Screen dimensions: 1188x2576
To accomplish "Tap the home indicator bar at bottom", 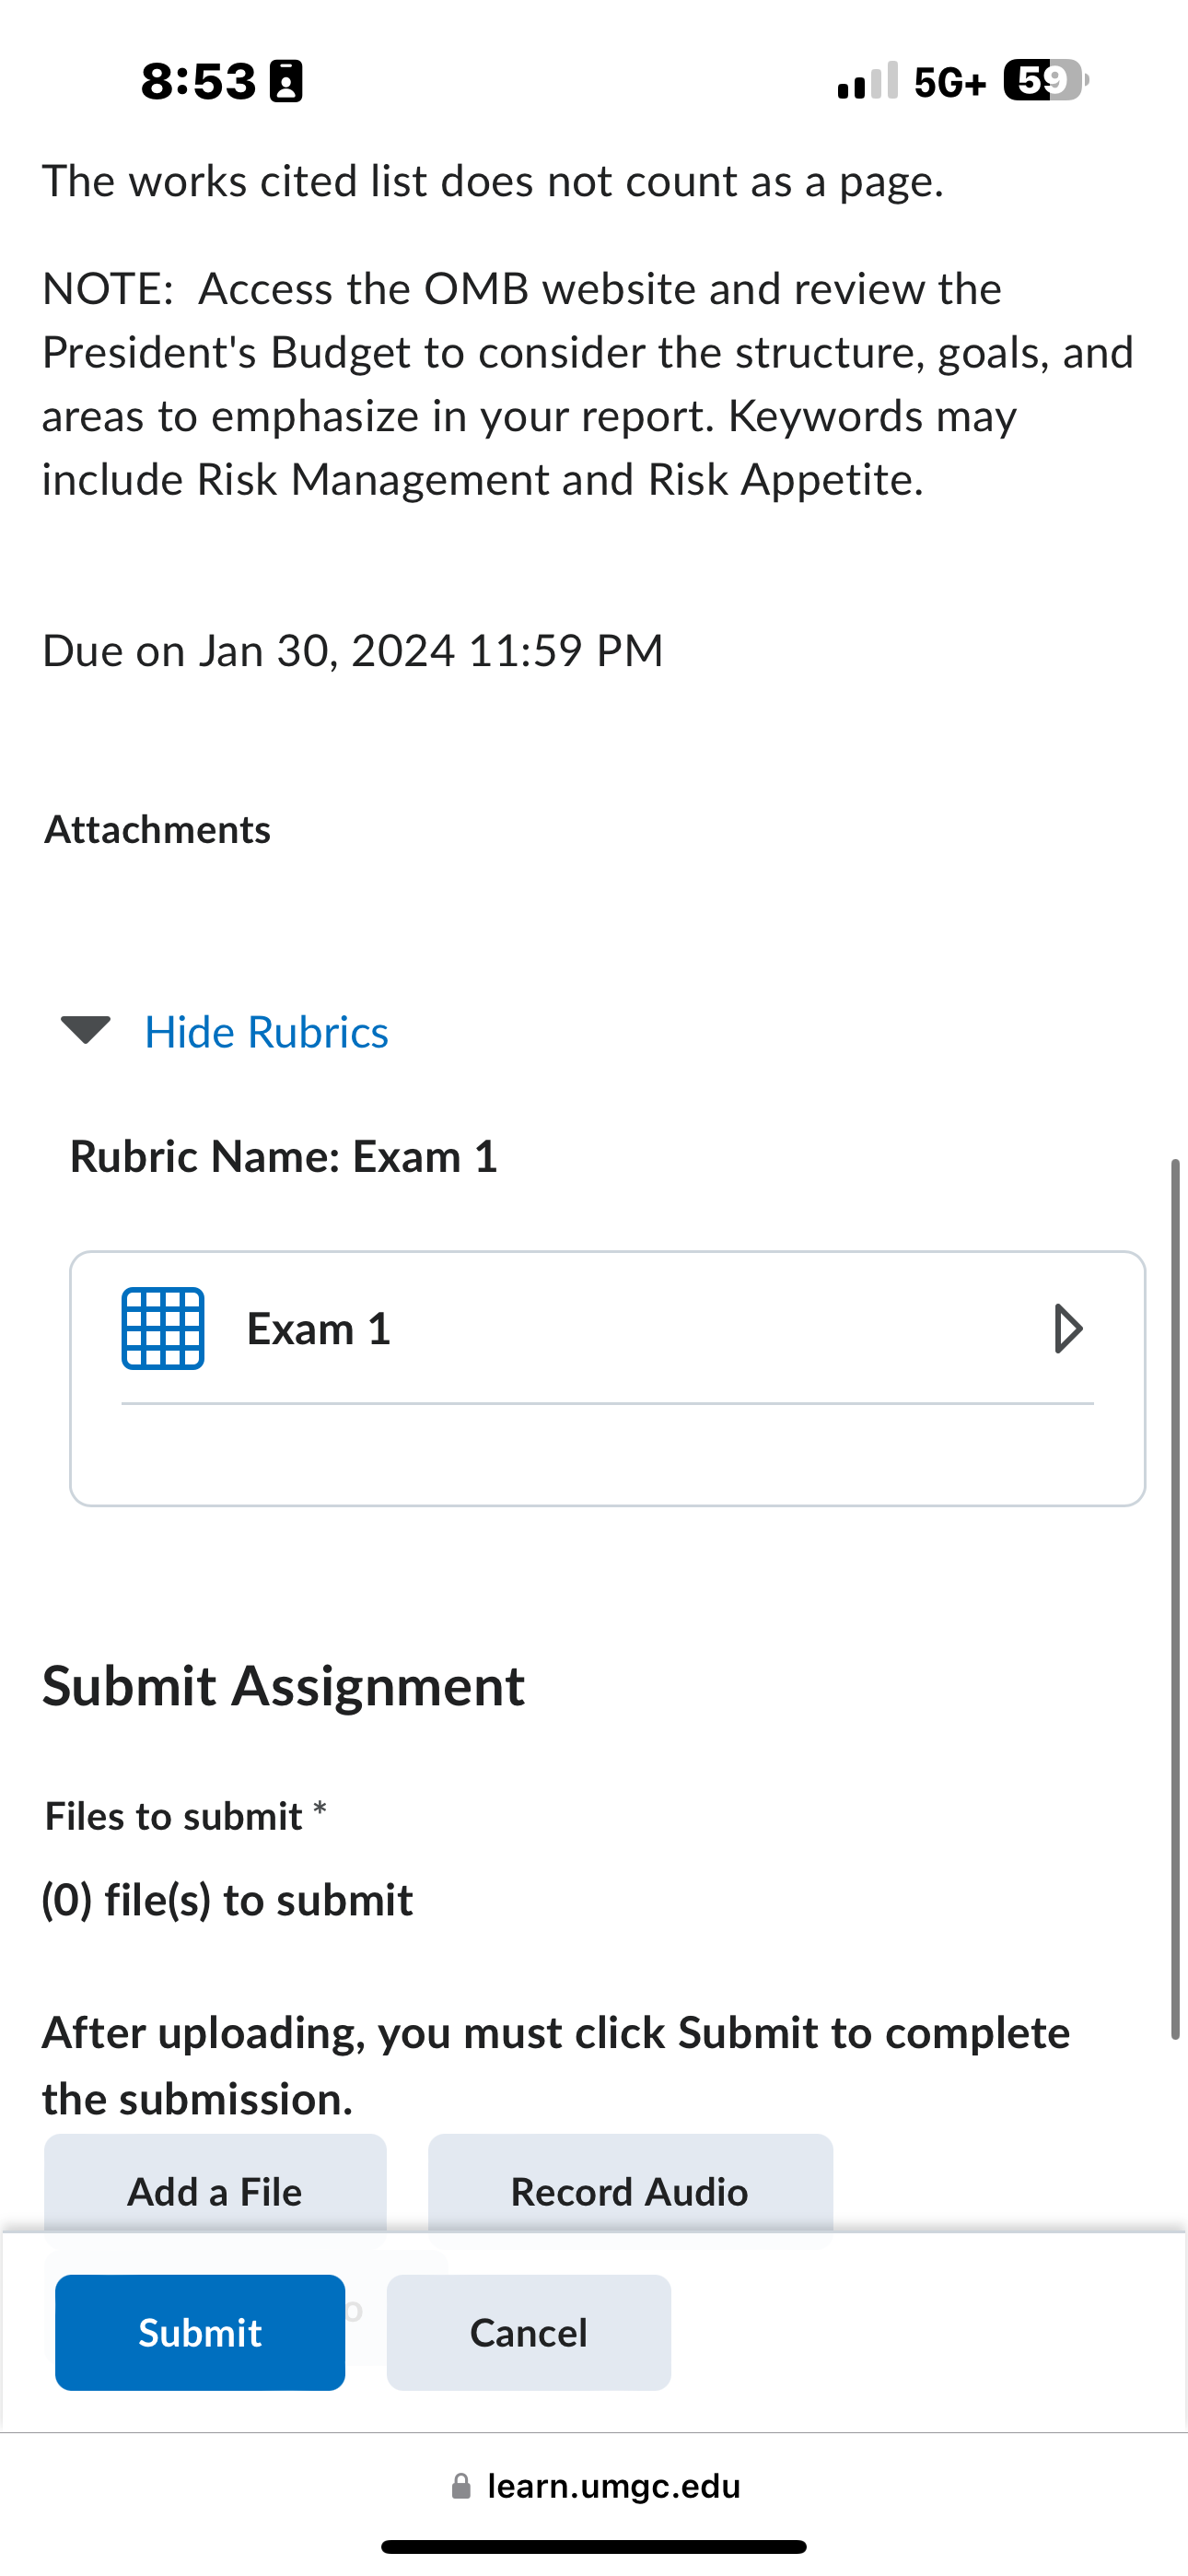I will (594, 2547).
